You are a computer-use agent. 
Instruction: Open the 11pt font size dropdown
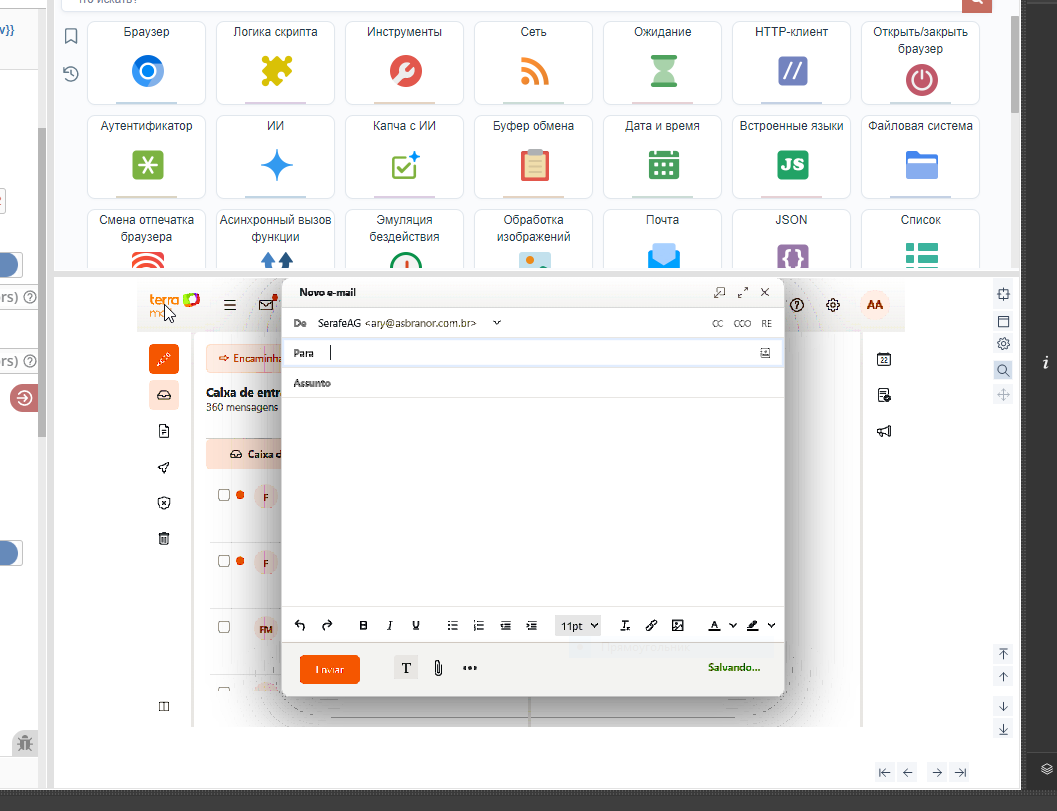click(578, 626)
